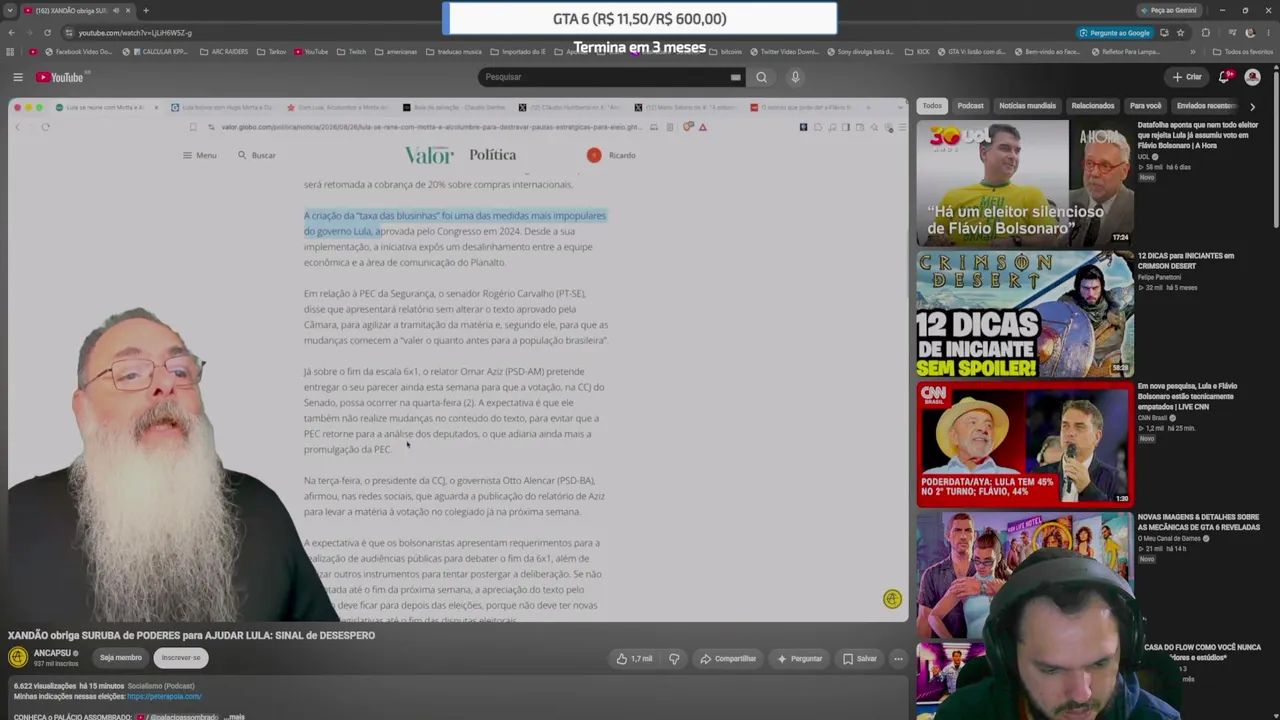This screenshot has height=720, width=1280.
Task: Open the "Twitch" bookmark folder
Action: [351, 52]
